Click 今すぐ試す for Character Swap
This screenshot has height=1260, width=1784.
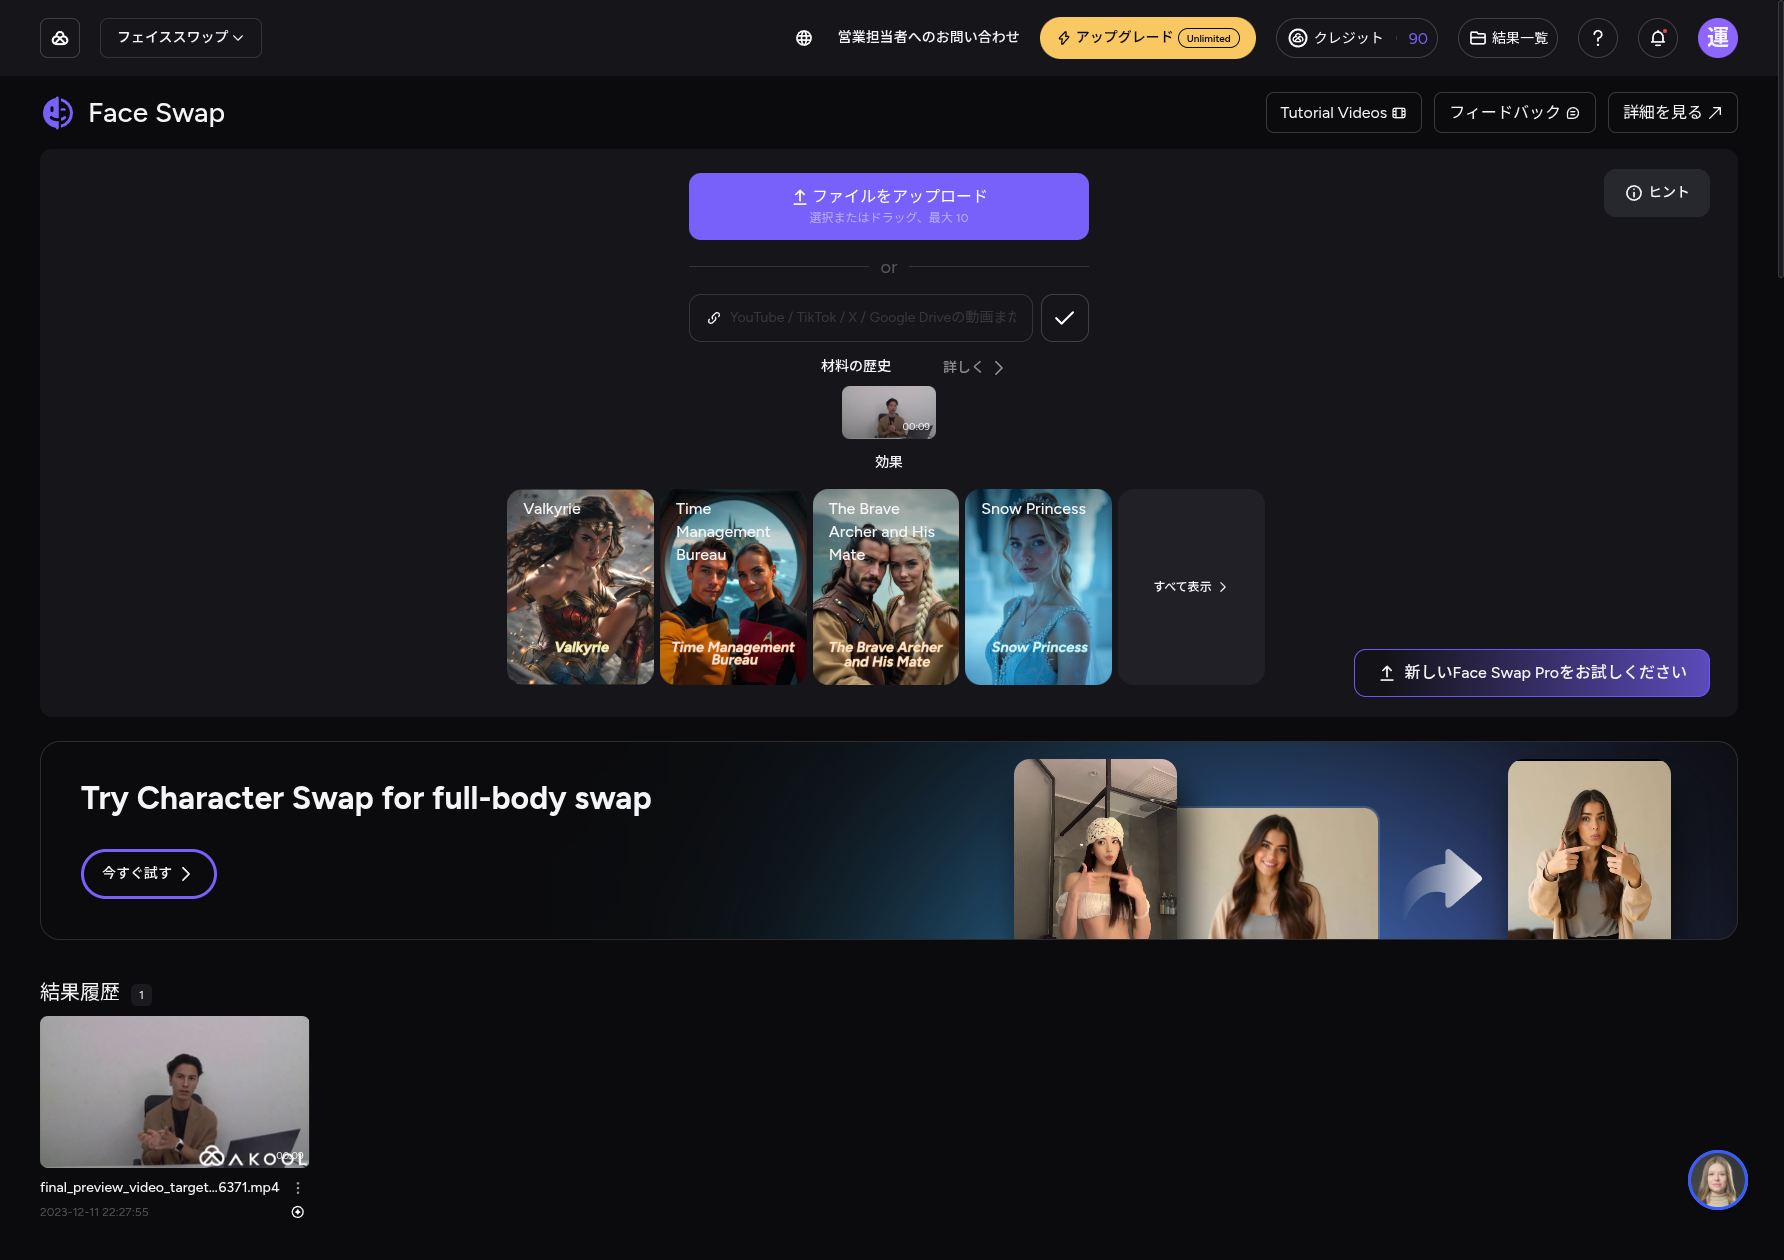[148, 873]
